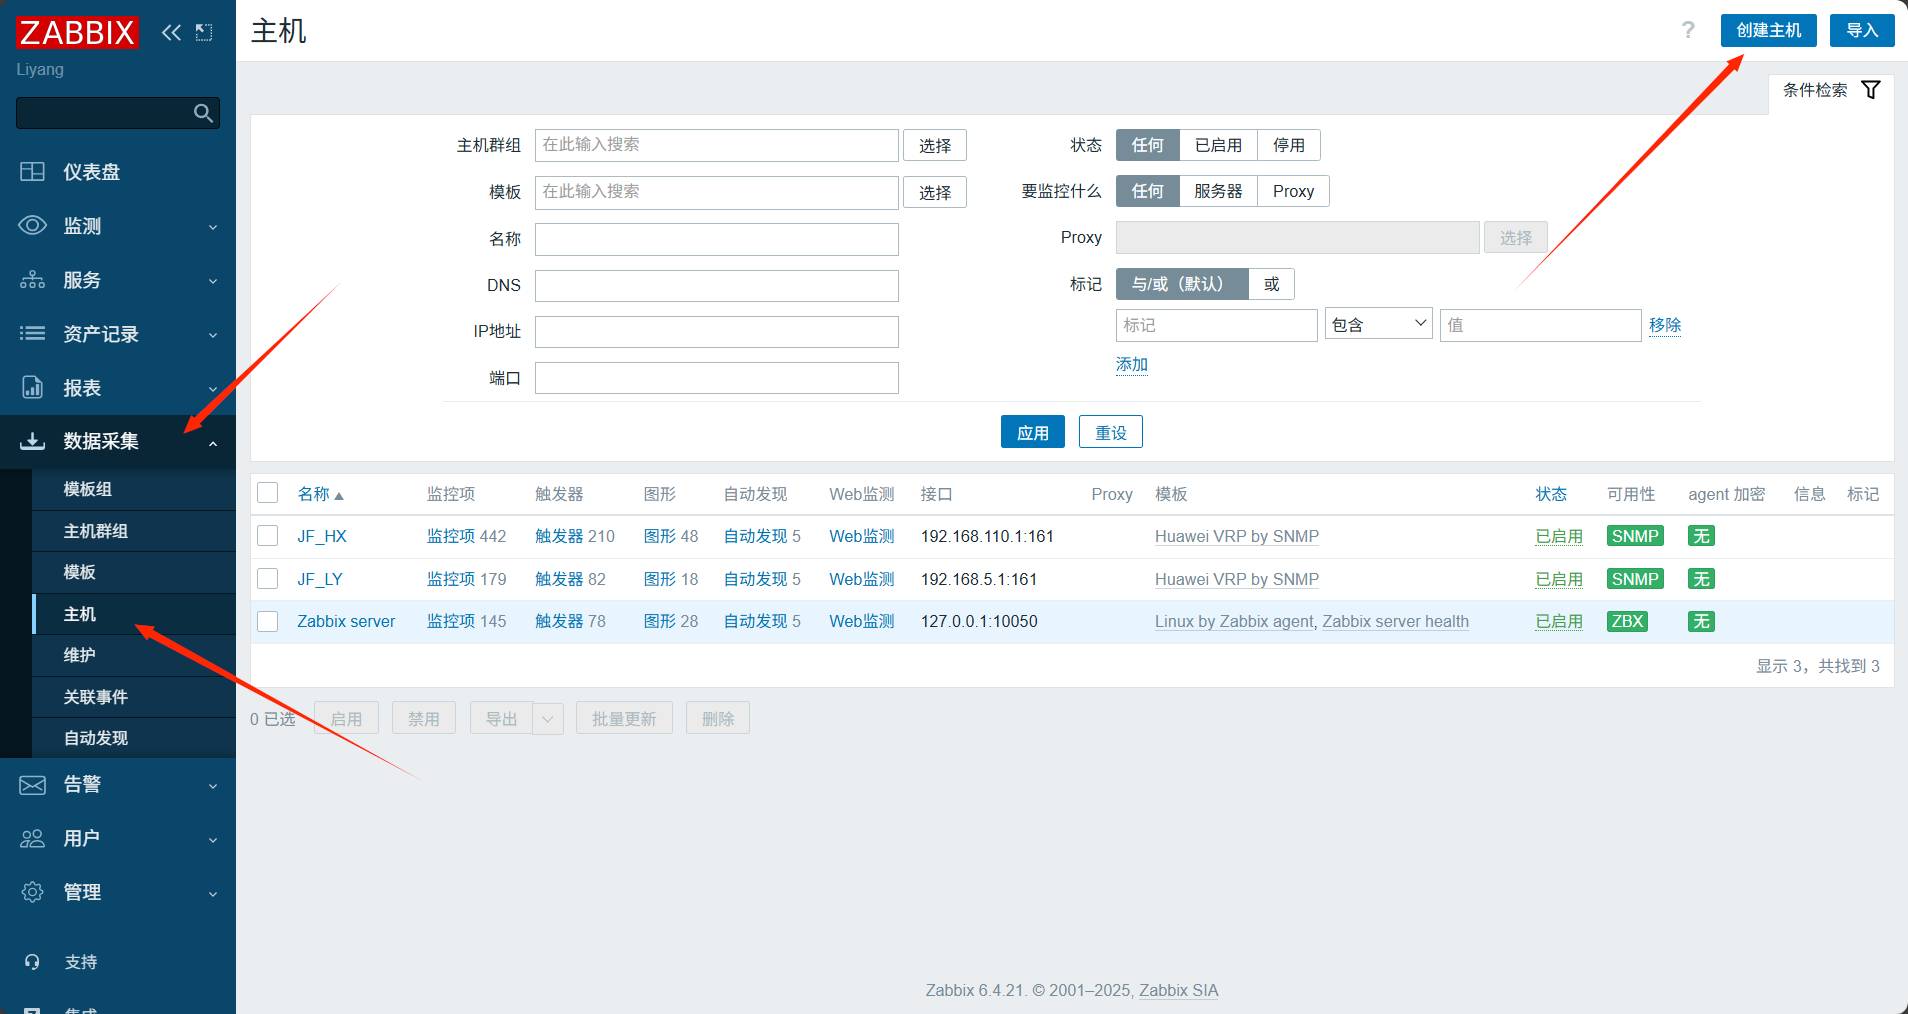
Task: Click the sidebar search magnifier icon
Action: click(203, 113)
